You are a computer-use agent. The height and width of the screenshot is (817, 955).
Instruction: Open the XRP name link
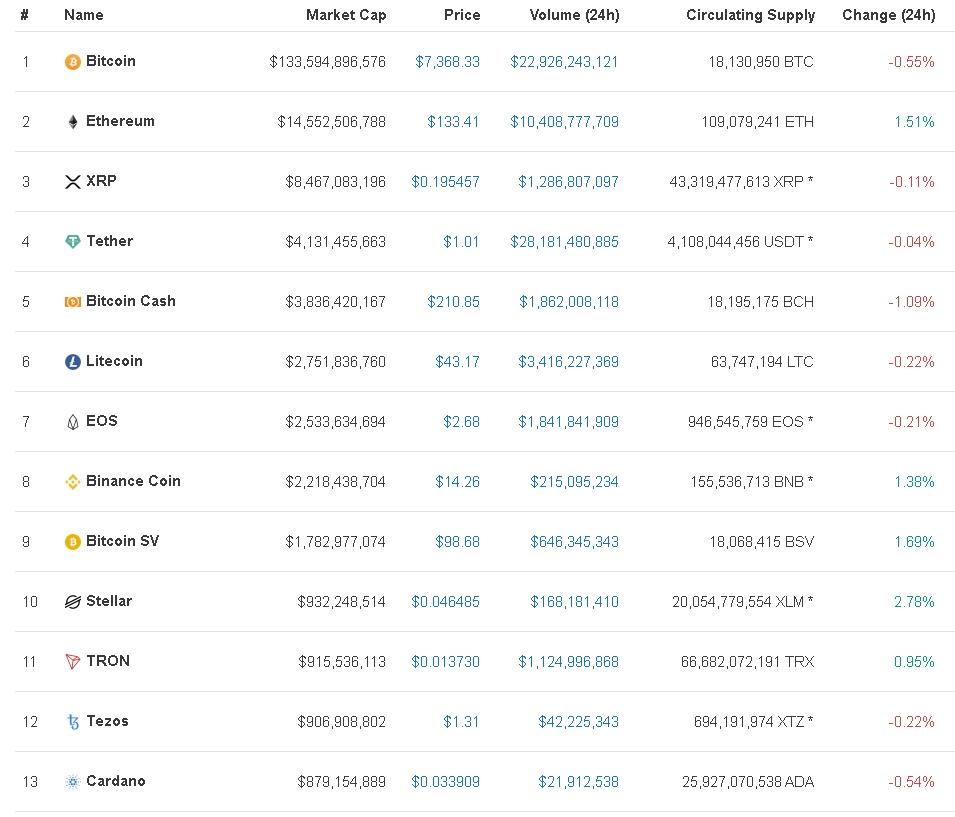tap(101, 181)
